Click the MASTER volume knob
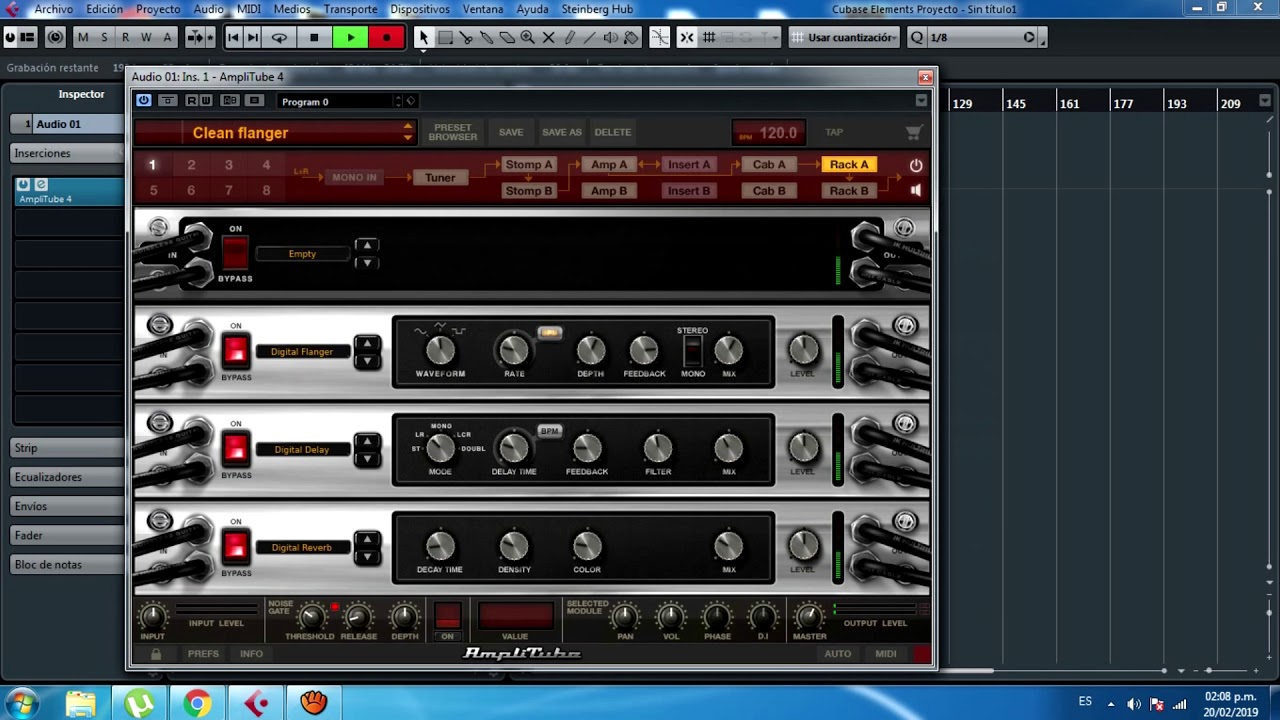 click(809, 616)
